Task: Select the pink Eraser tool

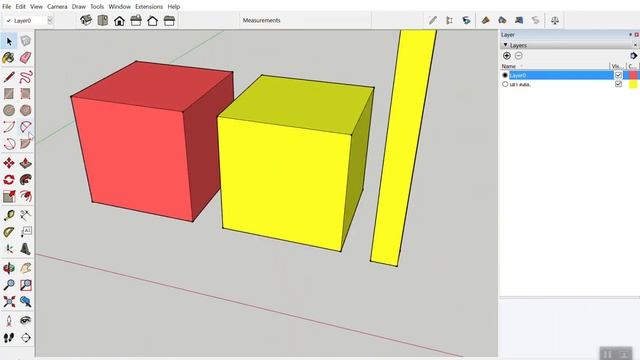Action: (x=26, y=58)
